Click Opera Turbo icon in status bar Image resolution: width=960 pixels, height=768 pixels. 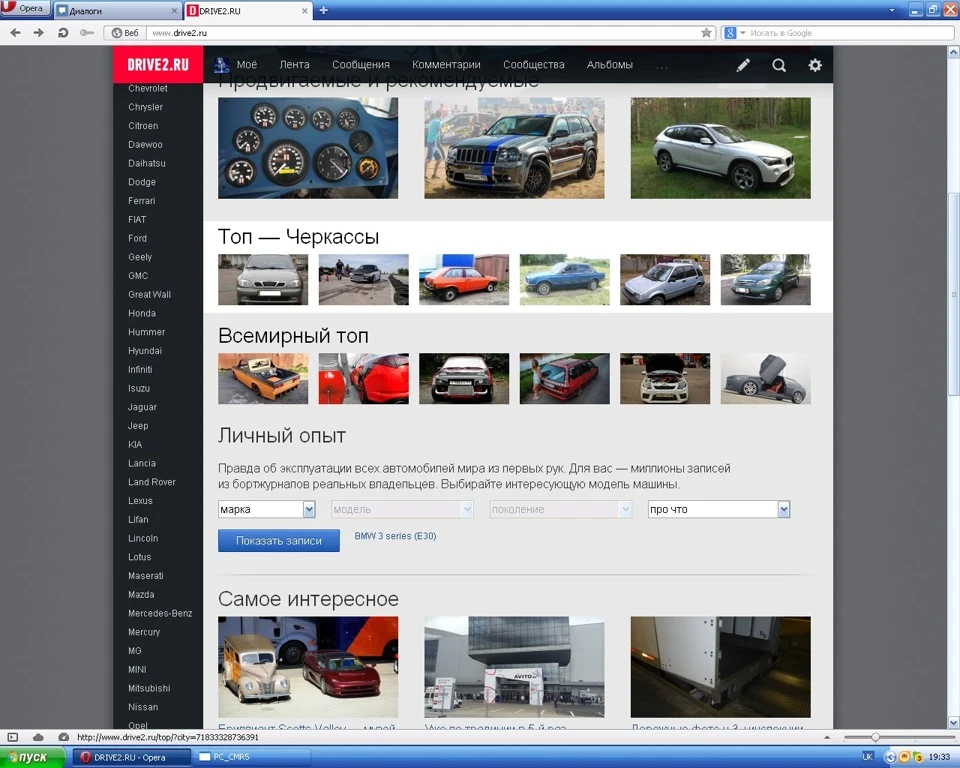coord(63,737)
